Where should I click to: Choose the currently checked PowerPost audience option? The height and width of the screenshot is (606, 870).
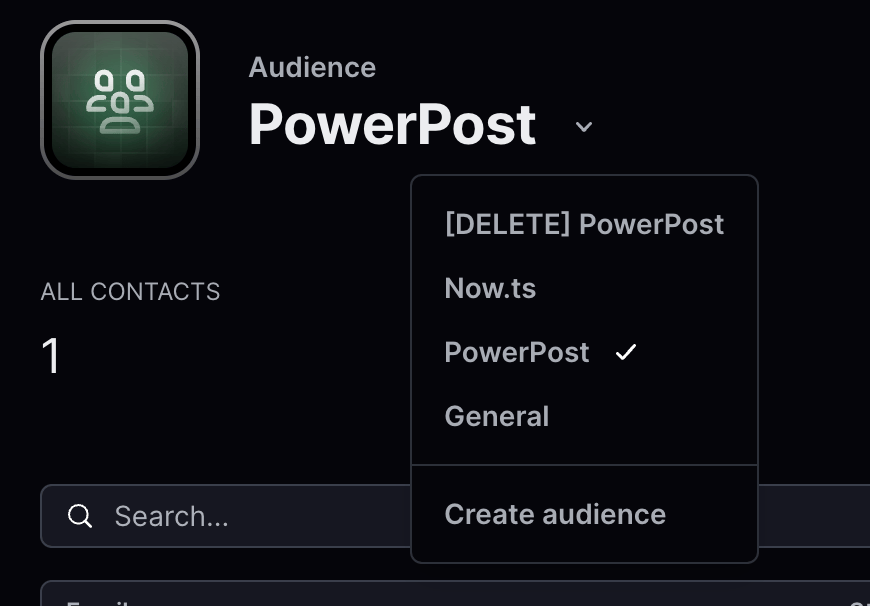coord(517,353)
